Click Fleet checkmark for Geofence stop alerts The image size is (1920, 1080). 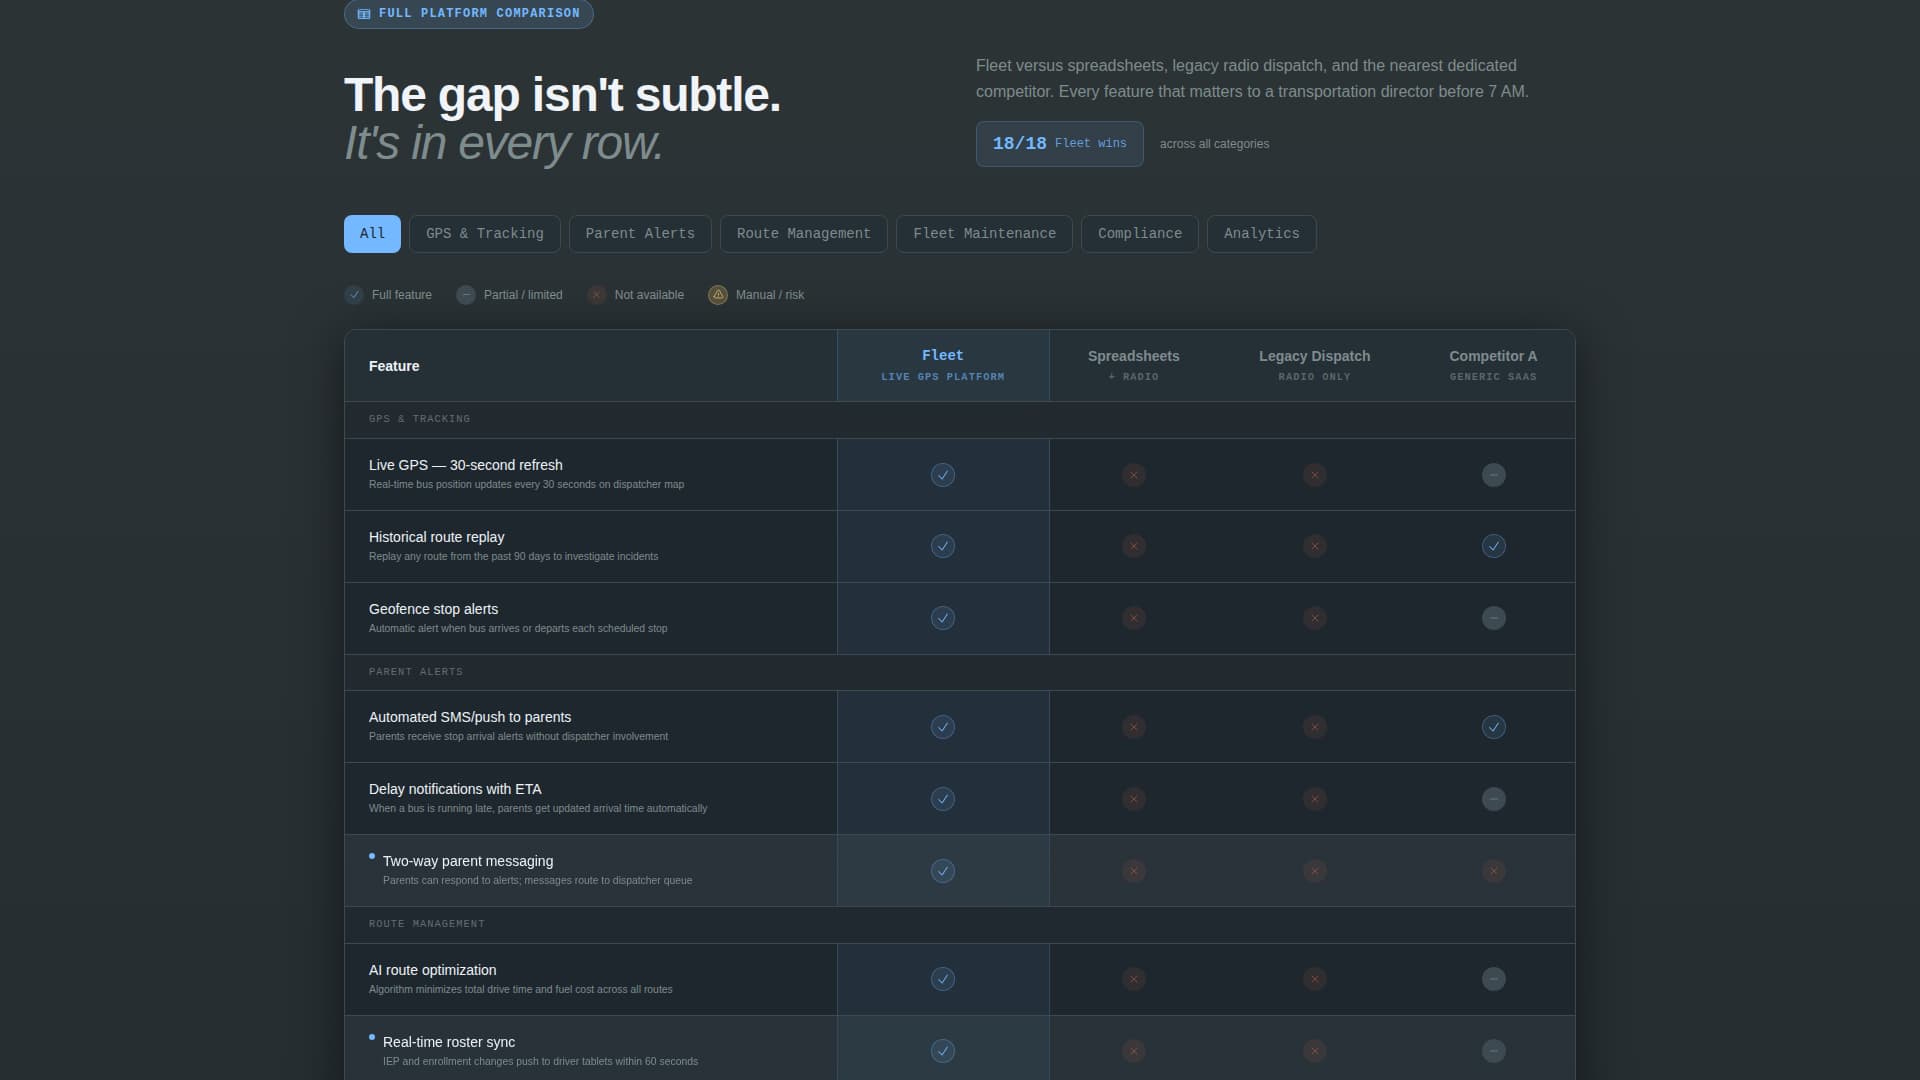click(x=943, y=618)
